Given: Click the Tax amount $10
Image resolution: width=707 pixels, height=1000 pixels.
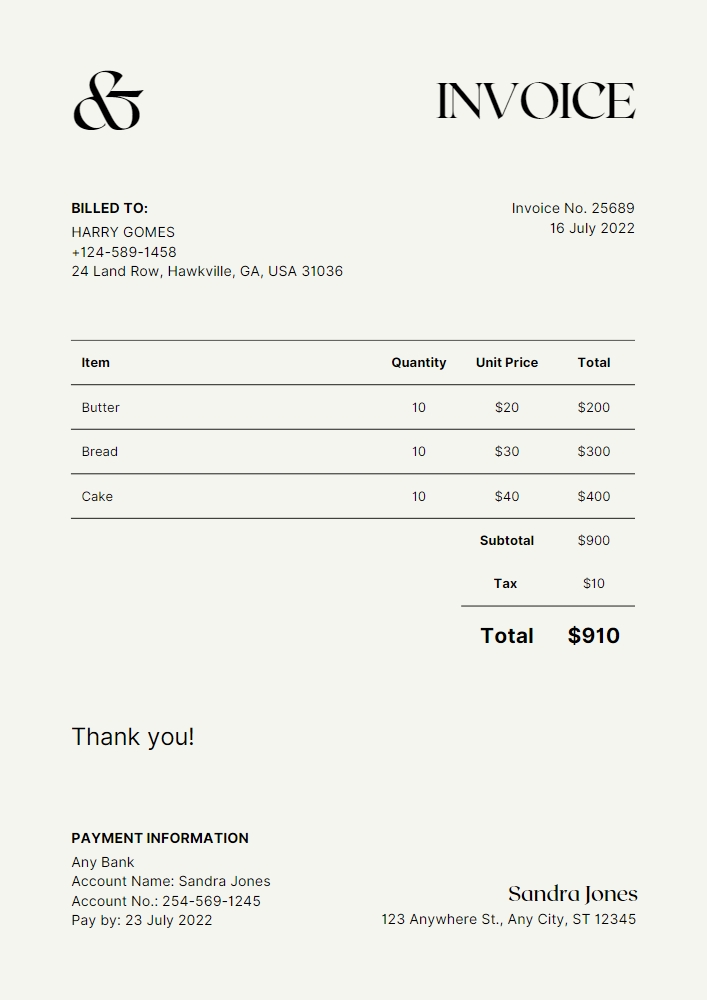Looking at the screenshot, I should (x=594, y=584).
